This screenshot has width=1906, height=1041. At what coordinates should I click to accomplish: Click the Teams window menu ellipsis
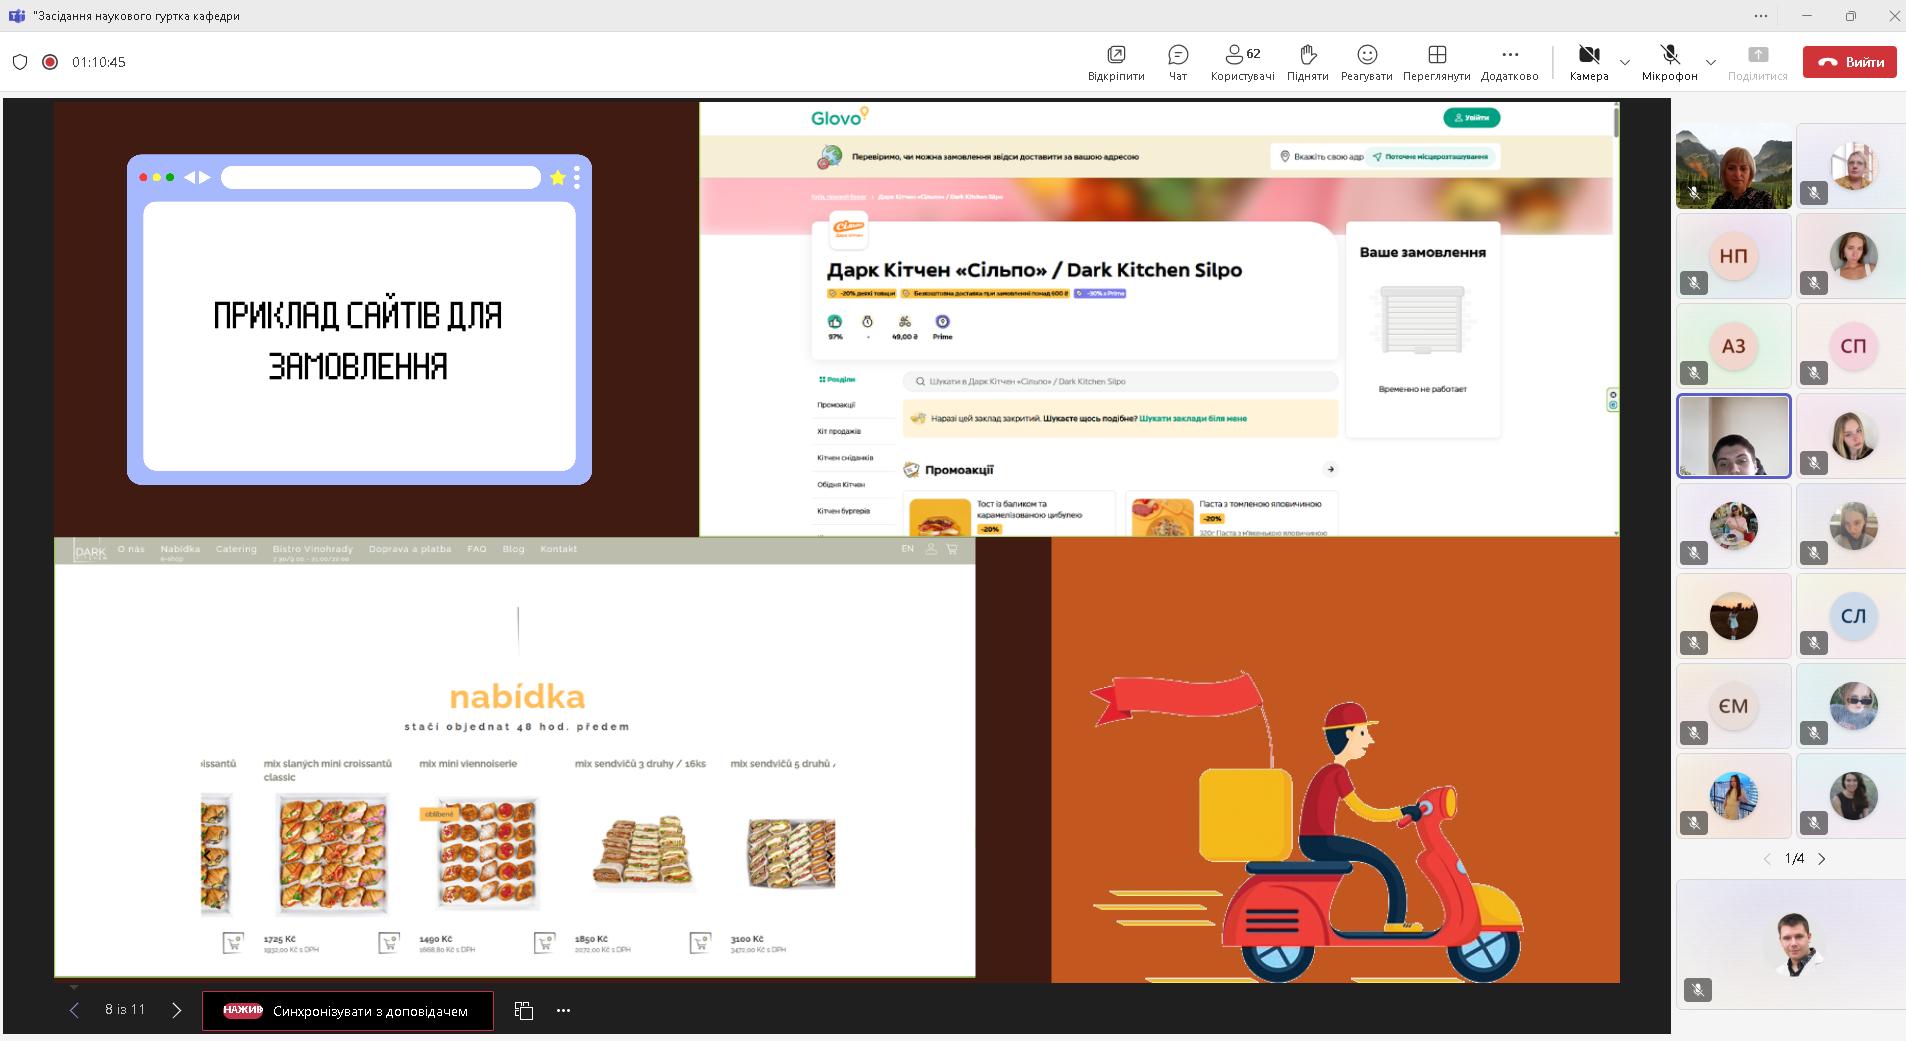click(x=1761, y=16)
